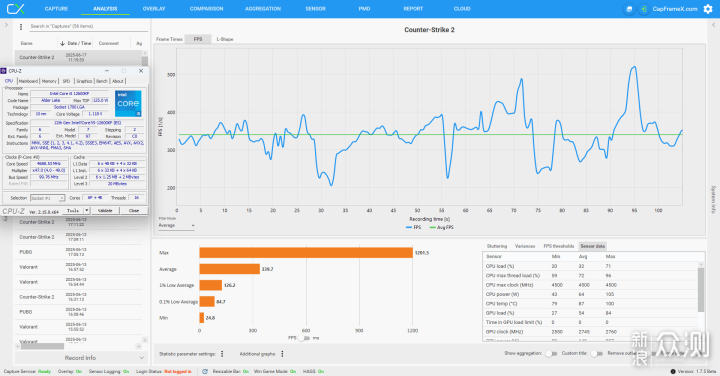Switch to the COMPARISON tab
This screenshot has width=720, height=376.
coord(207,9)
